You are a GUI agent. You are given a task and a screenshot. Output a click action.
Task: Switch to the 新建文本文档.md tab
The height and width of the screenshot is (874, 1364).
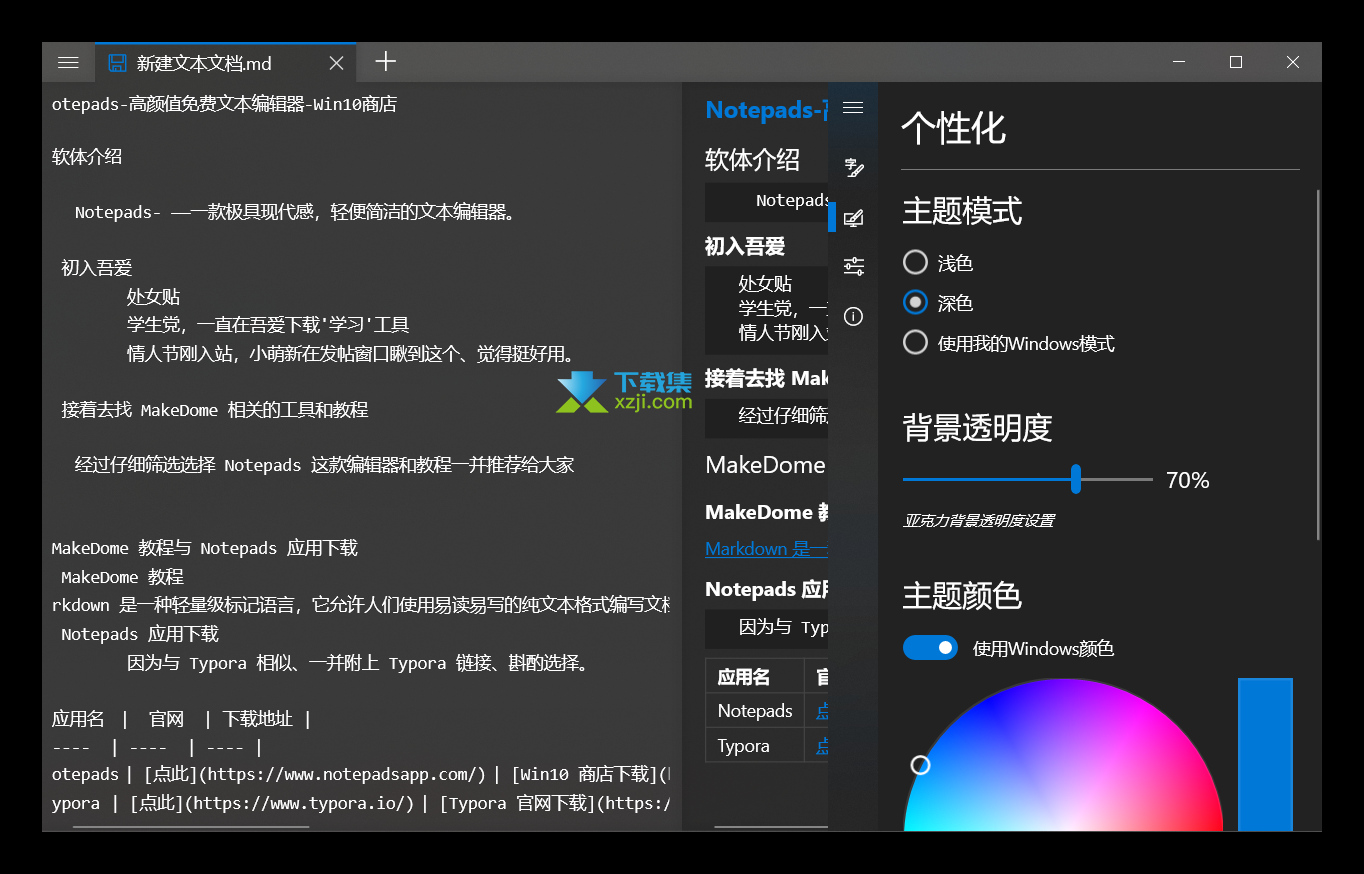point(226,63)
